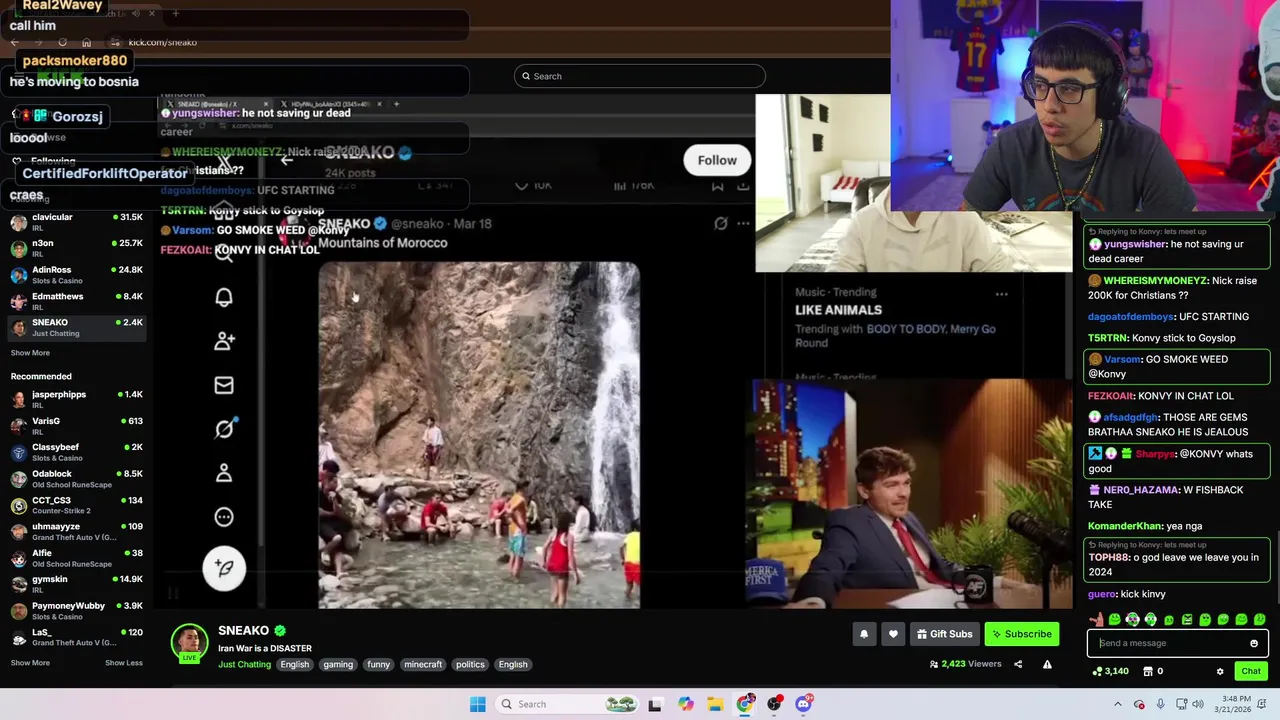Click the Morocco waterfall video in post
The height and width of the screenshot is (720, 1280).
click(x=479, y=435)
